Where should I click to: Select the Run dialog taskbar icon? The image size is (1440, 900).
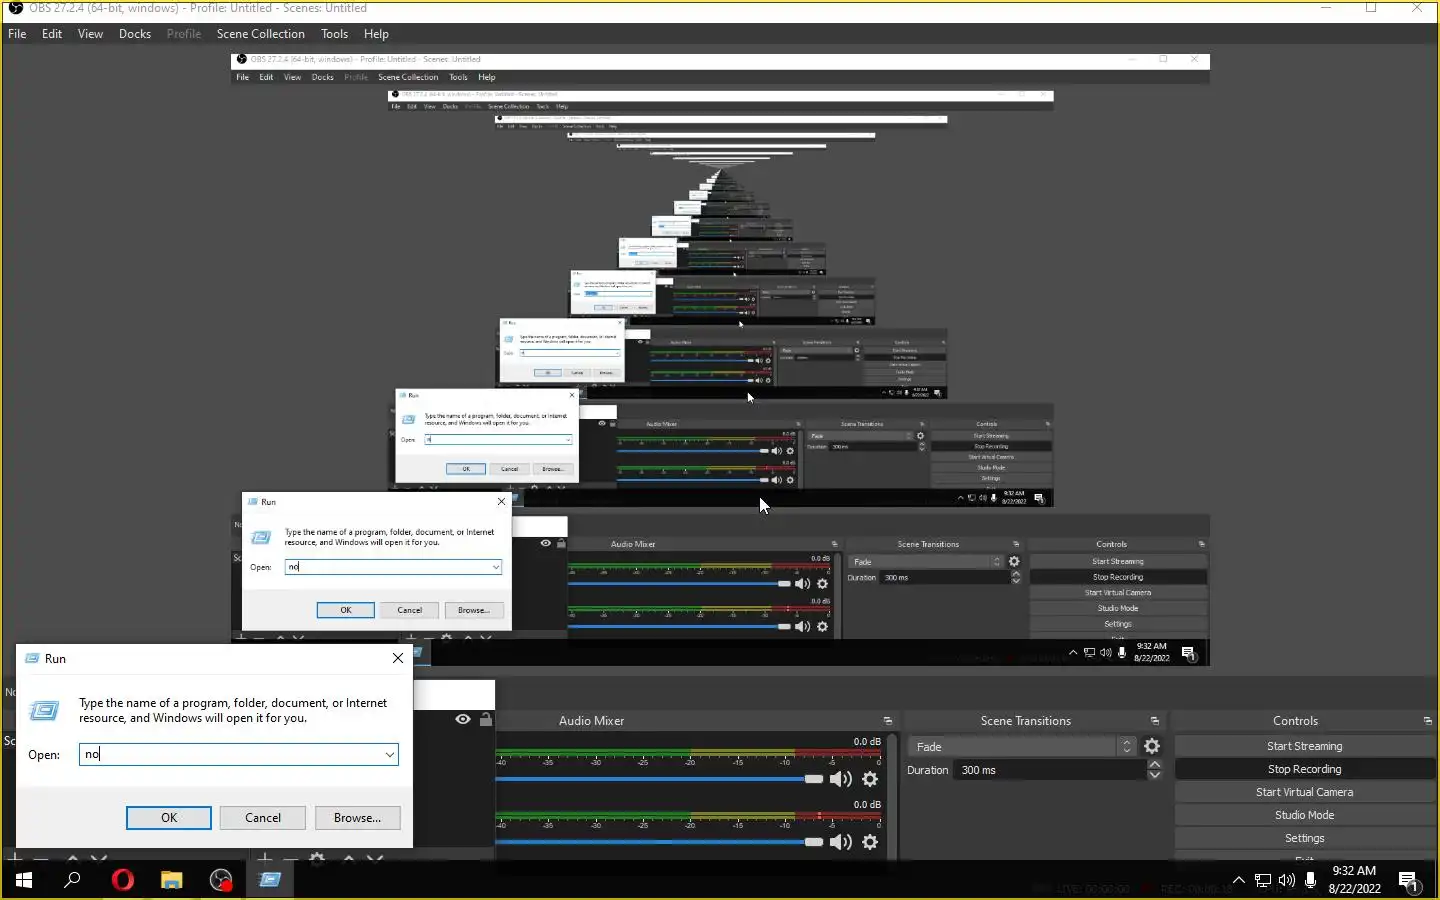270,880
